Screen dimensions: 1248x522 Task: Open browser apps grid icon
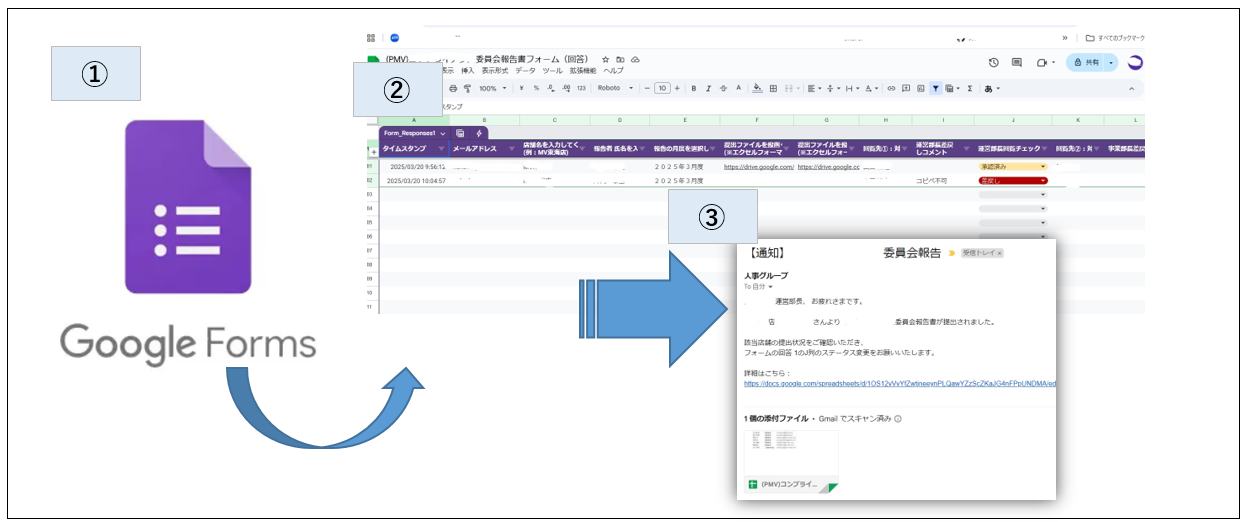372,38
